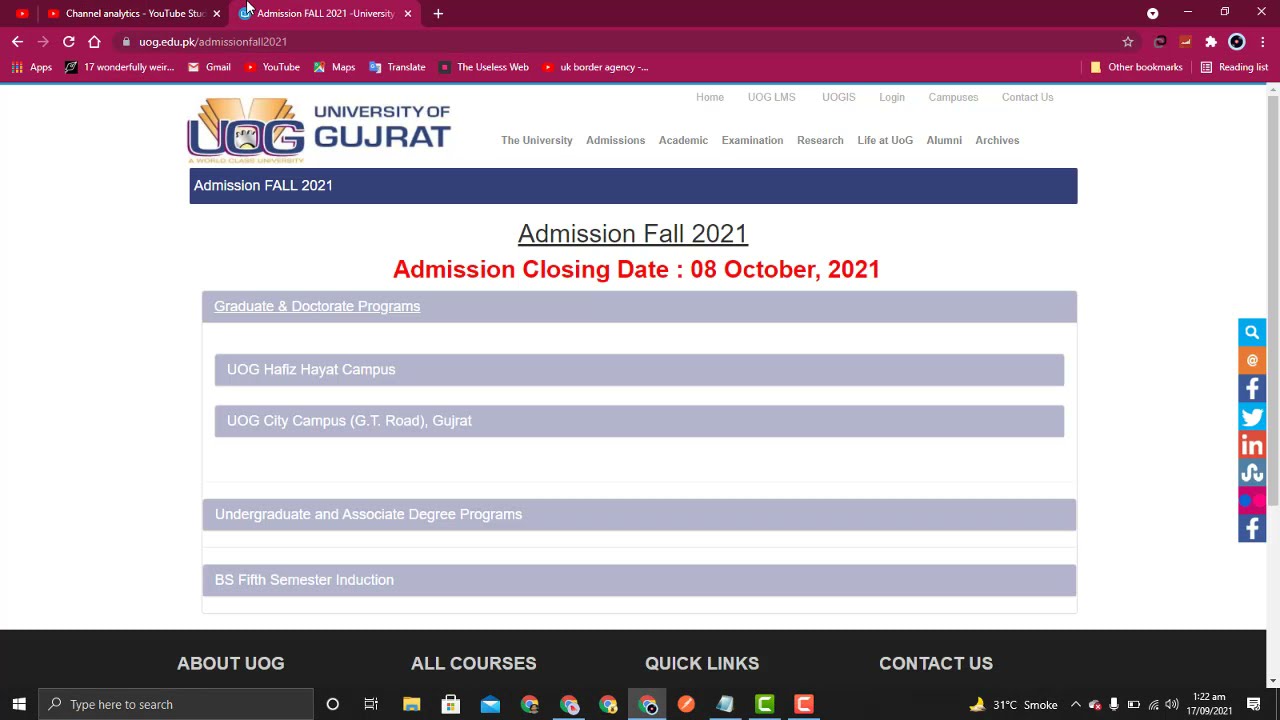Screen dimensions: 1280x720
Task: Open the Chrome three-dot menu
Action: tap(1263, 41)
